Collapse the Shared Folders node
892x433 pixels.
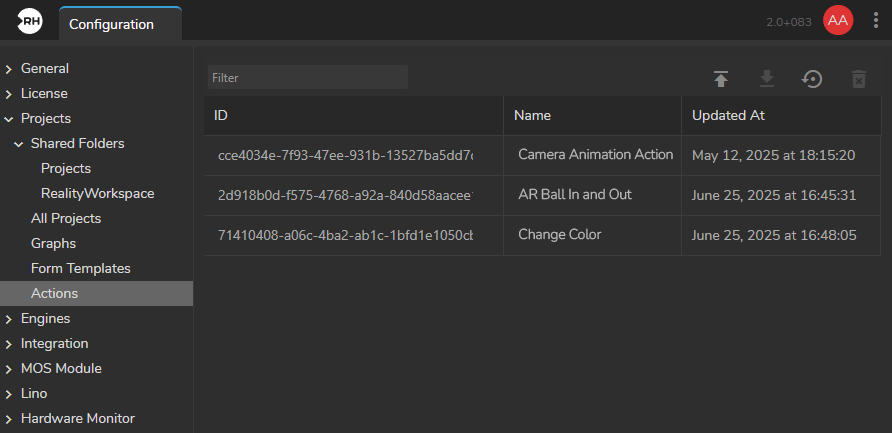point(19,144)
